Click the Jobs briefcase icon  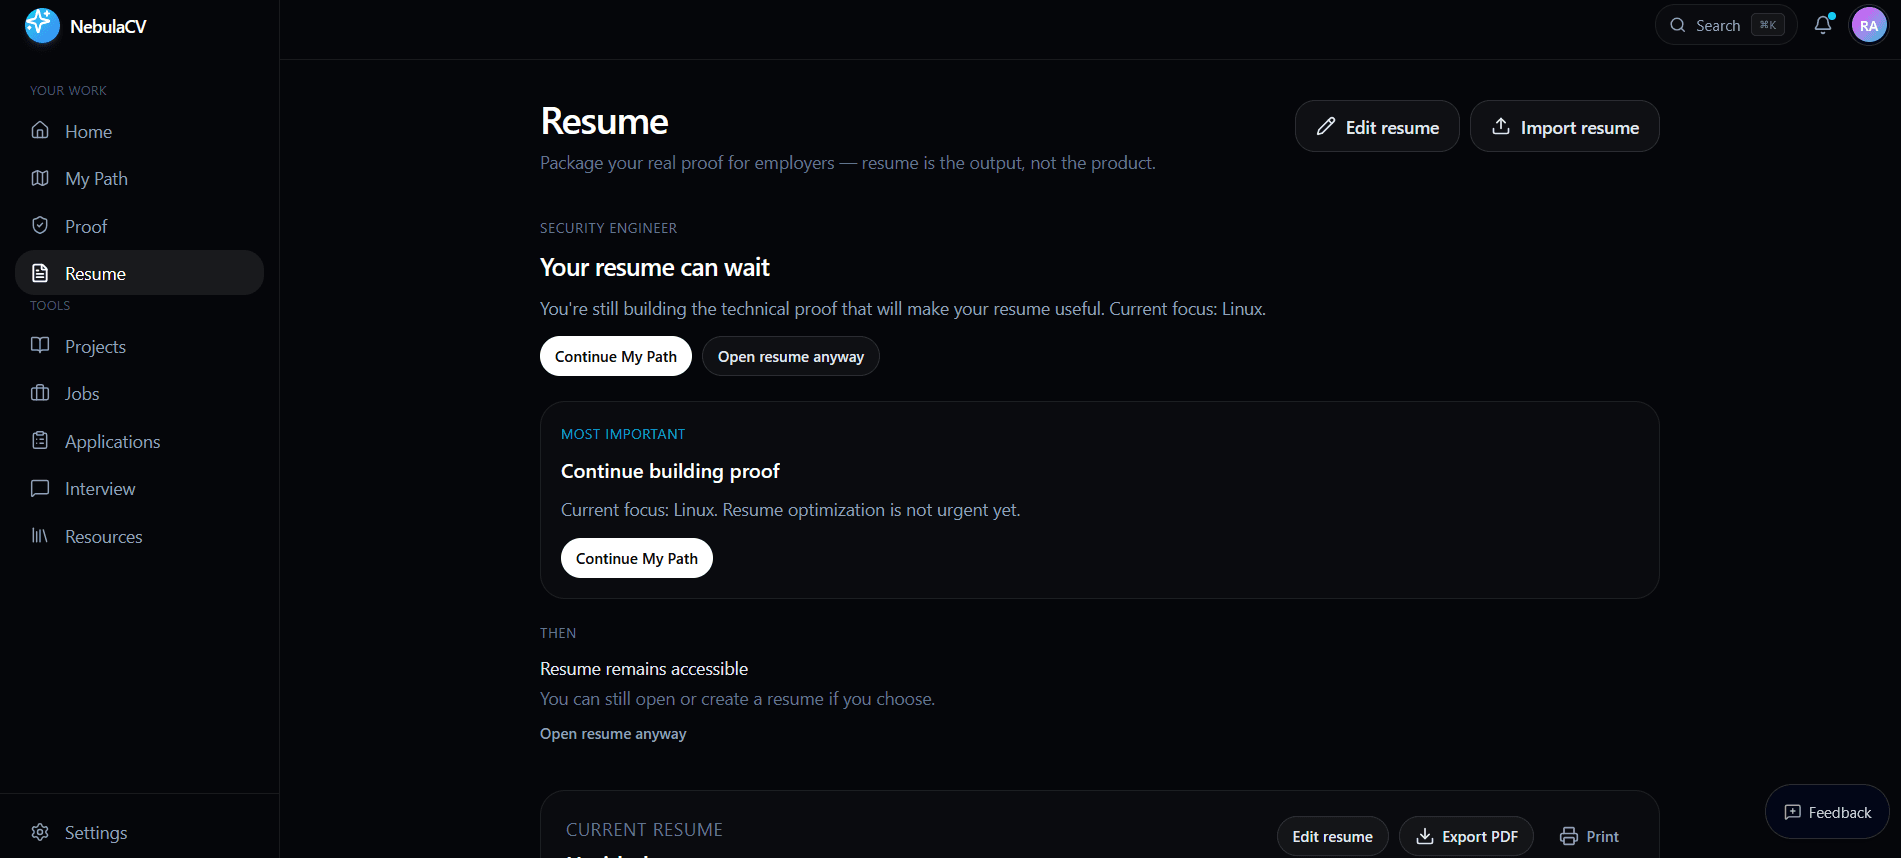coord(40,393)
